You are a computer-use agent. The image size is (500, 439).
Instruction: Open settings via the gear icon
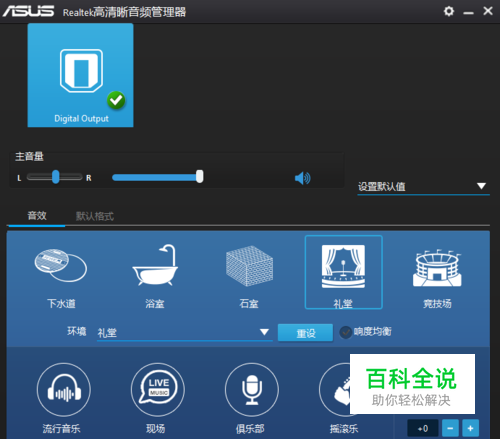click(449, 11)
